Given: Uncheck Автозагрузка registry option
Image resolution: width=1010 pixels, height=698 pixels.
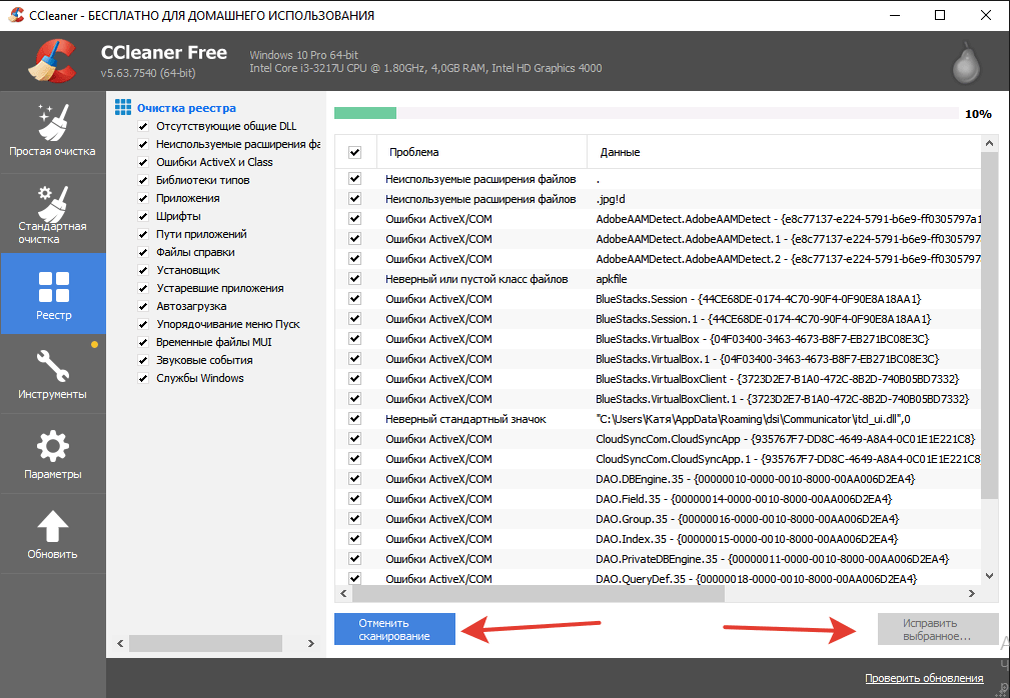Looking at the screenshot, I should coord(143,307).
